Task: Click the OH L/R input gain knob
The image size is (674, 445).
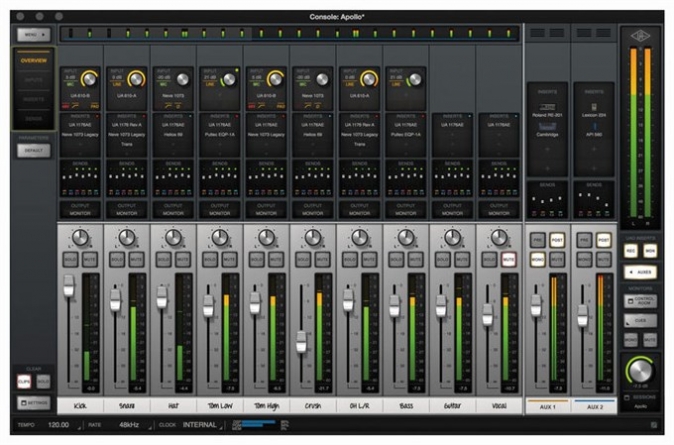Action: 368,79
